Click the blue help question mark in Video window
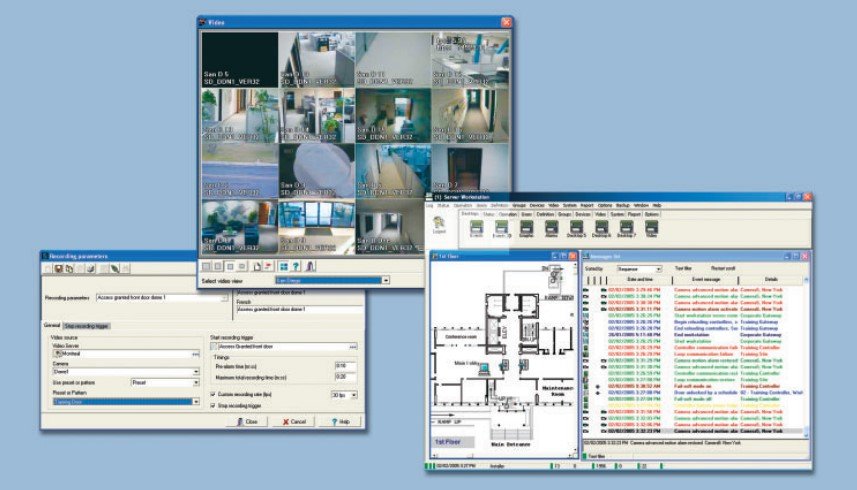This screenshot has width=857, height=490. click(x=296, y=267)
